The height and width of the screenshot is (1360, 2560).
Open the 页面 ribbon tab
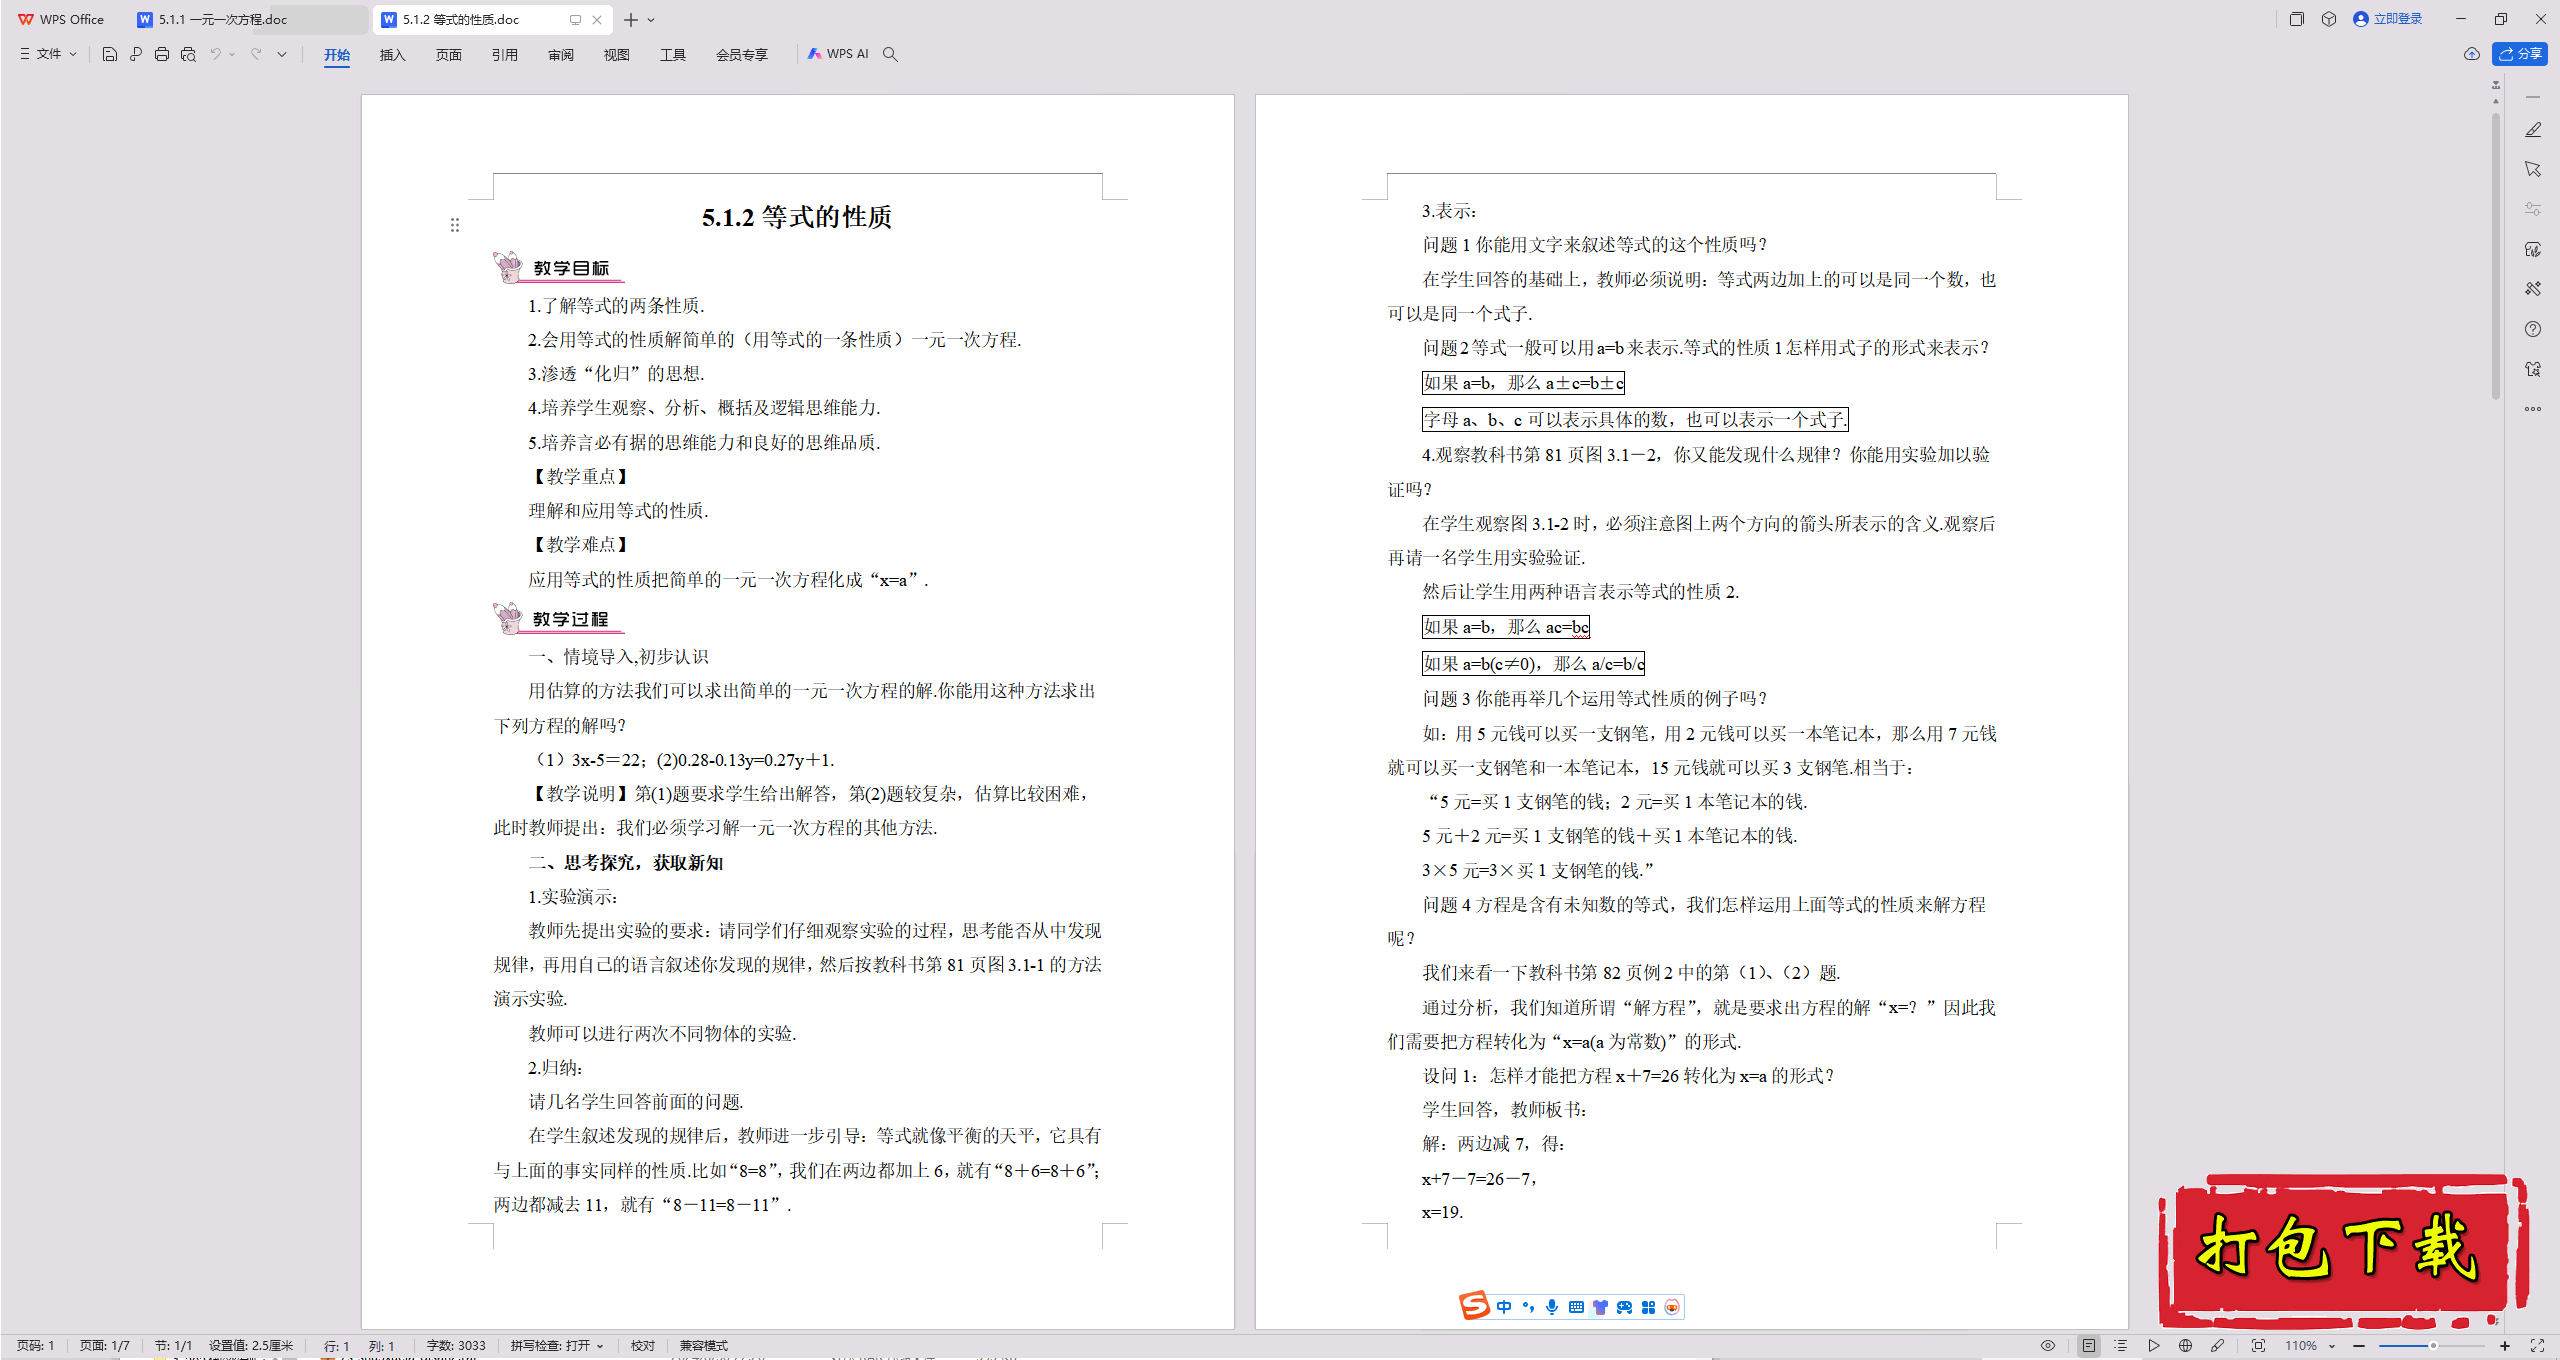(x=448, y=54)
